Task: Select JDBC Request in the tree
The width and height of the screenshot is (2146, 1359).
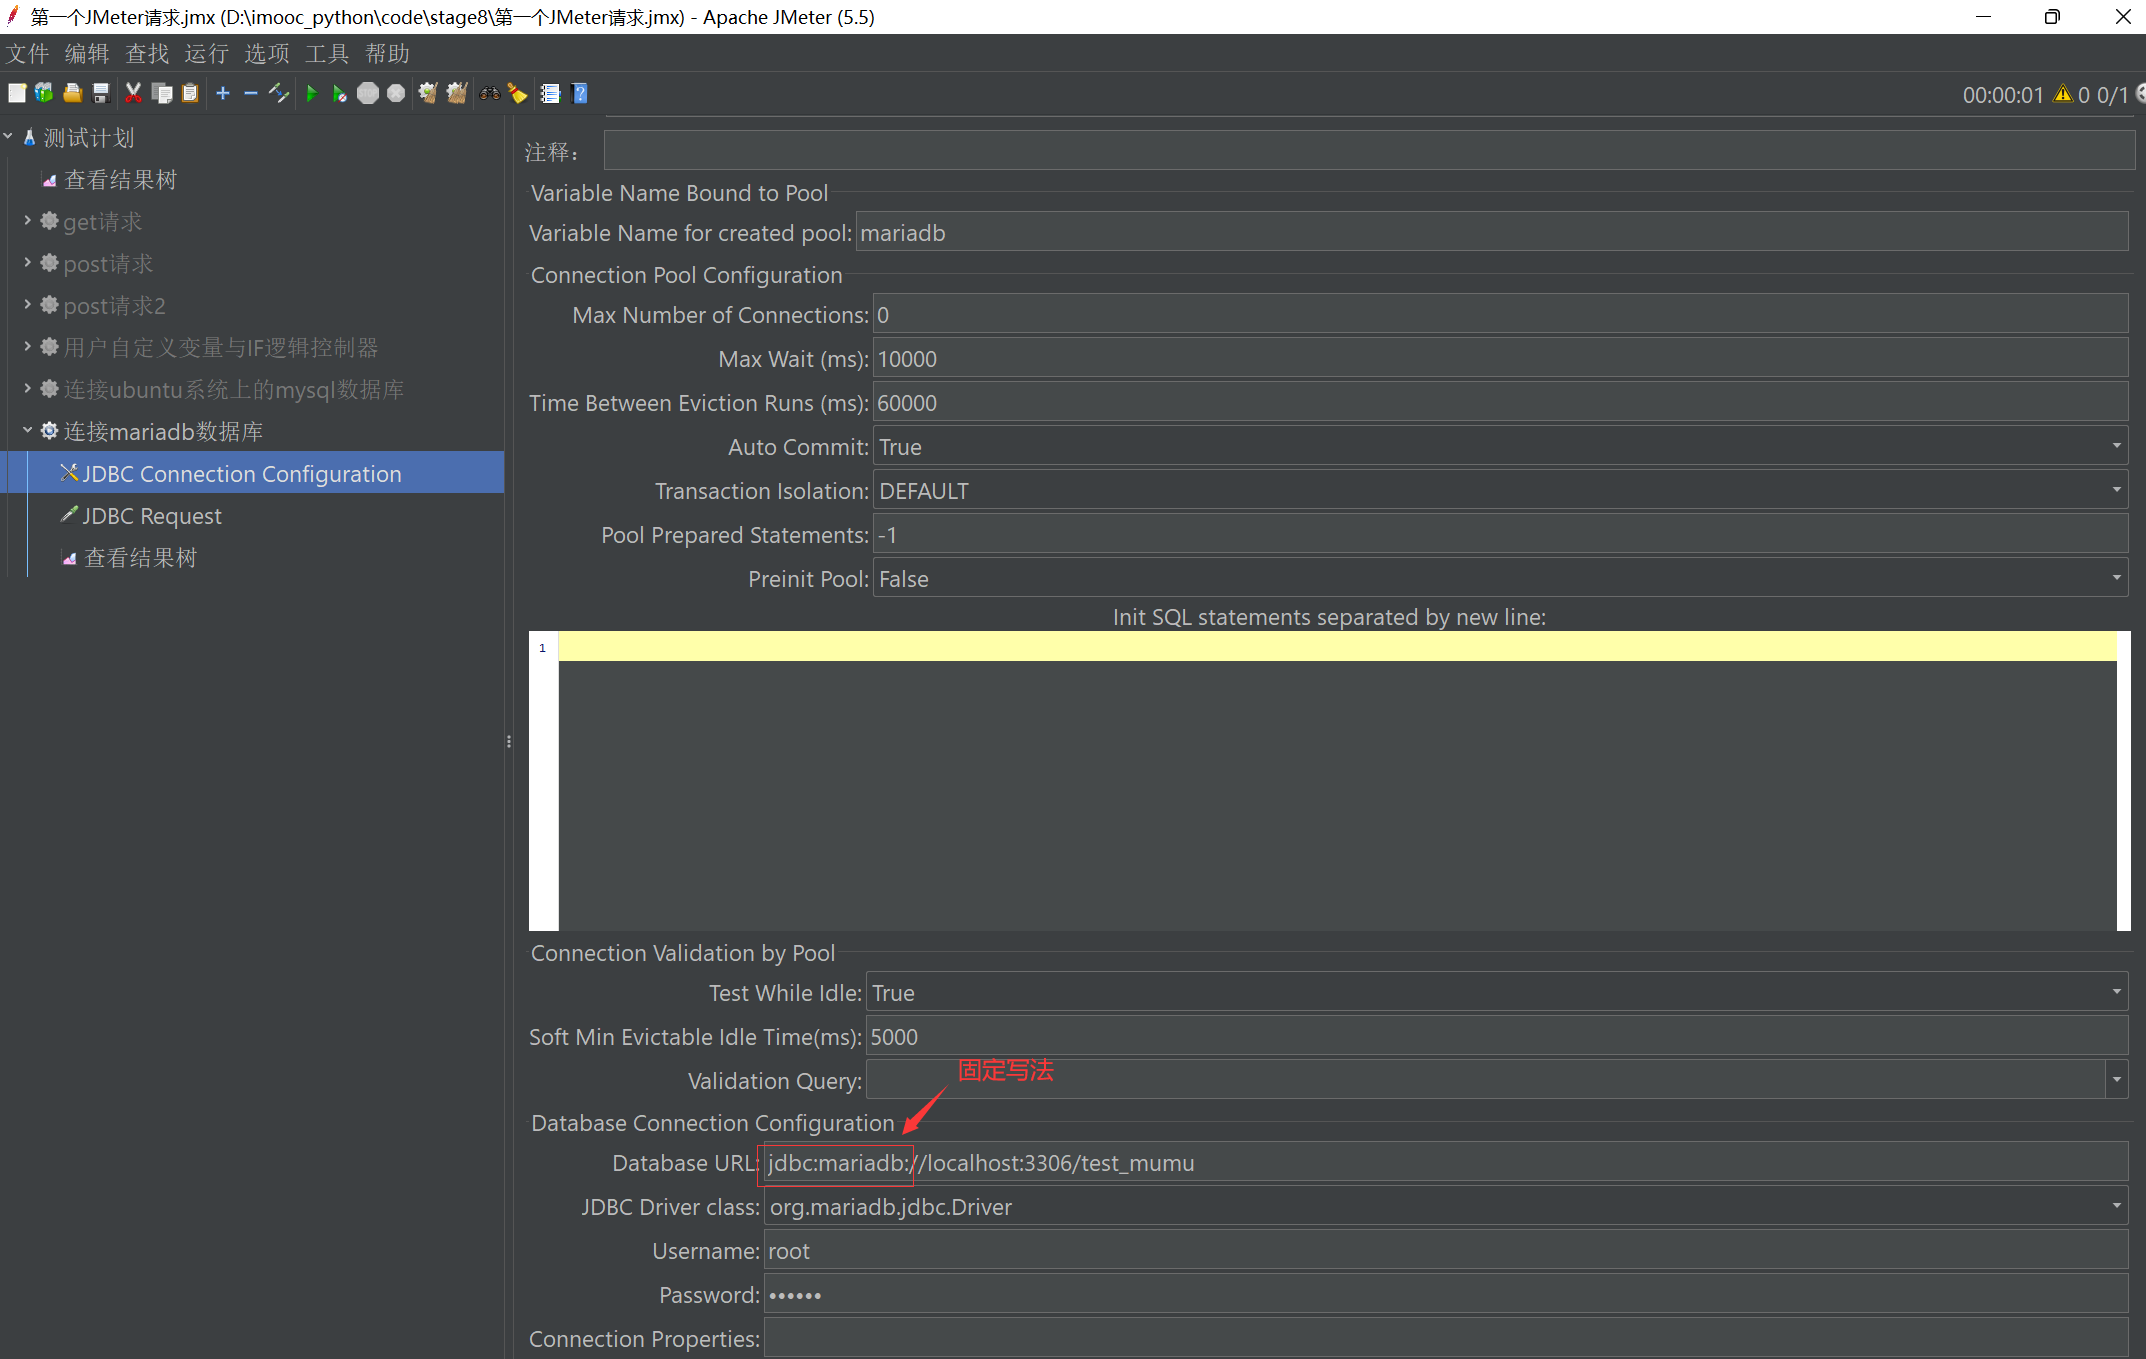Action: pyautogui.click(x=152, y=516)
